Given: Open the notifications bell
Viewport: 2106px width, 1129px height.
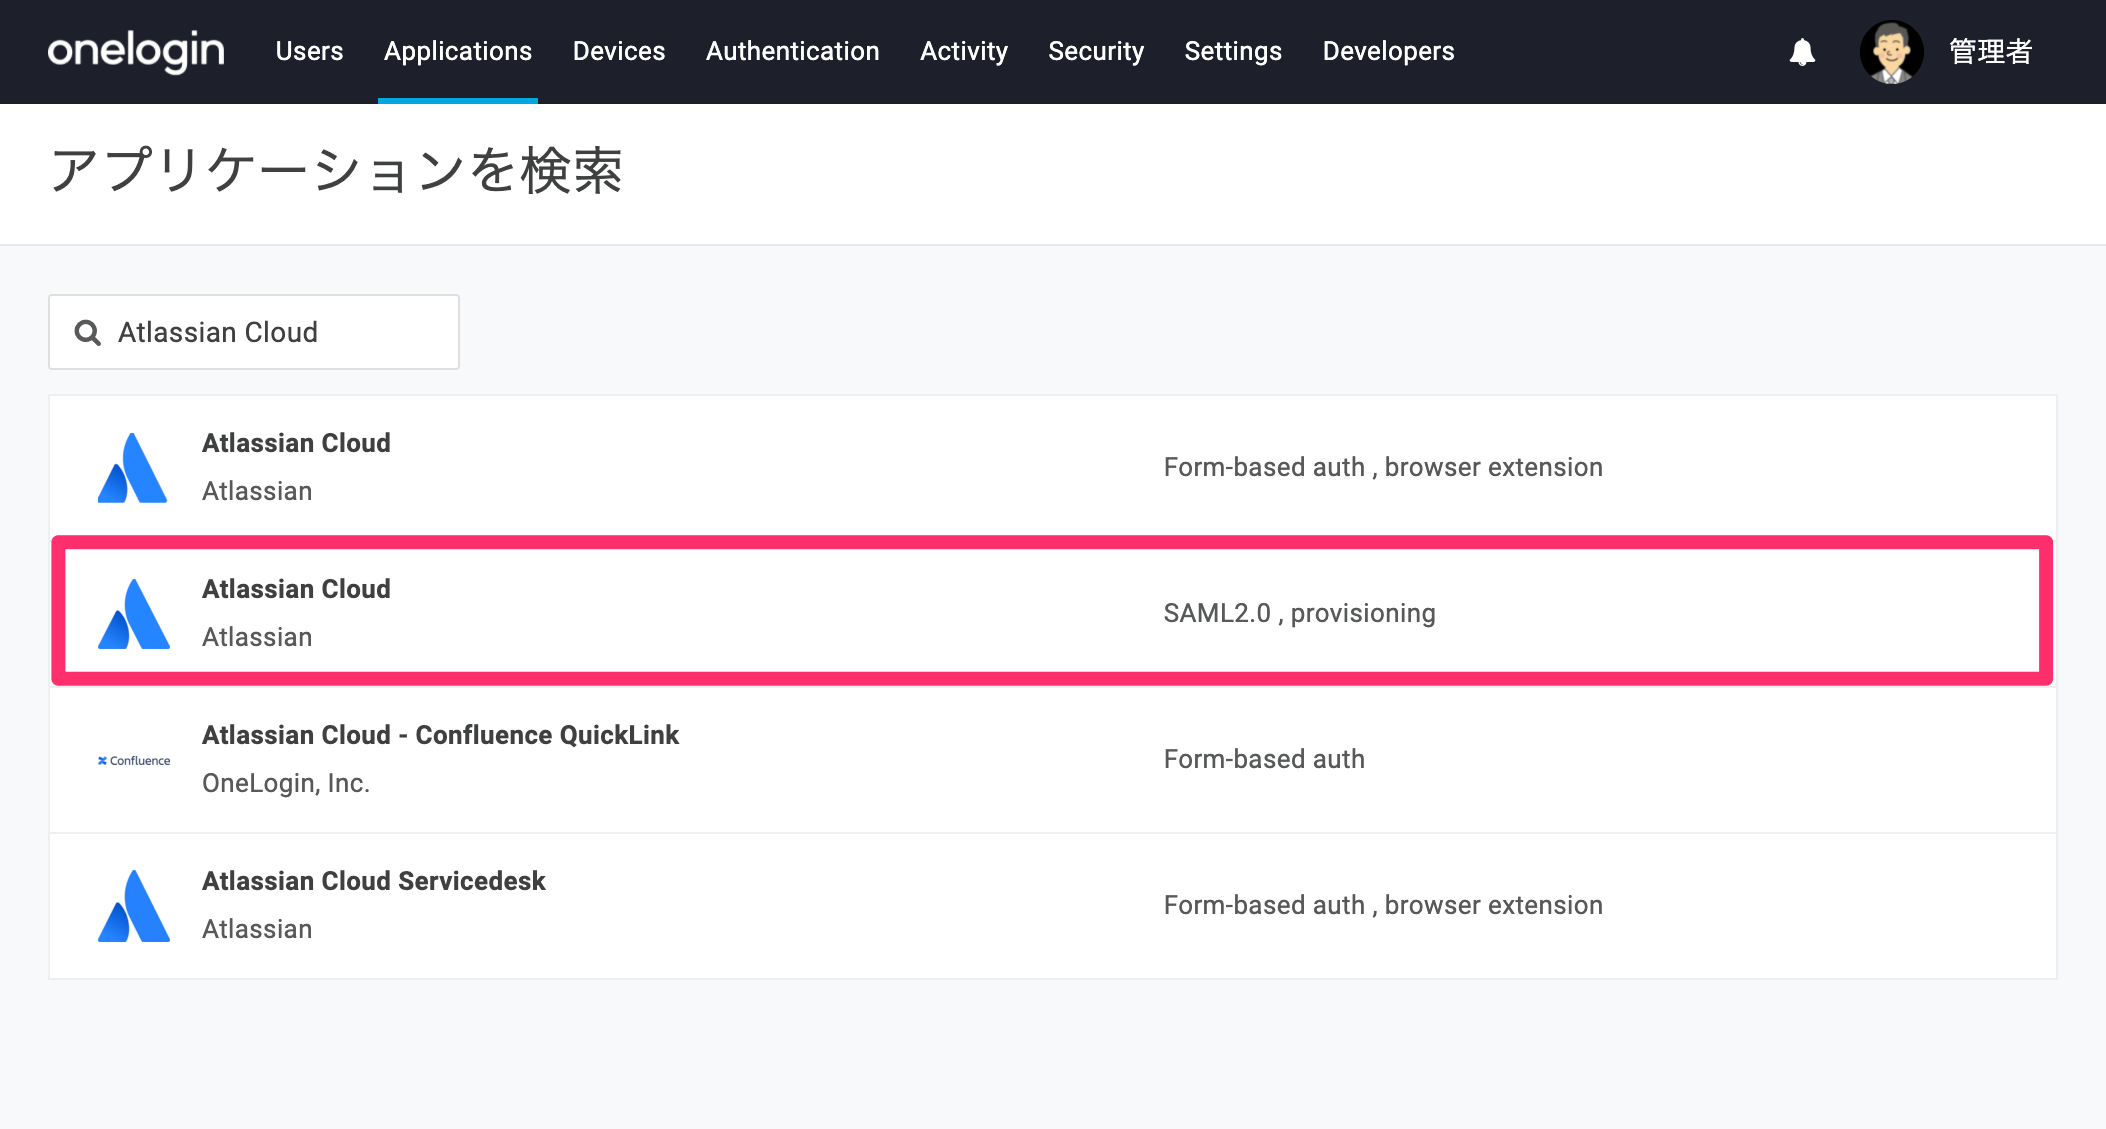Looking at the screenshot, I should tap(1802, 52).
